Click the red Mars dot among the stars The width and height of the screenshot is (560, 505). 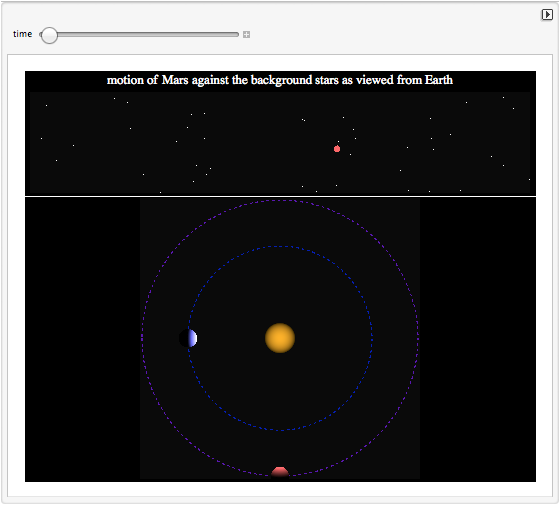click(337, 149)
